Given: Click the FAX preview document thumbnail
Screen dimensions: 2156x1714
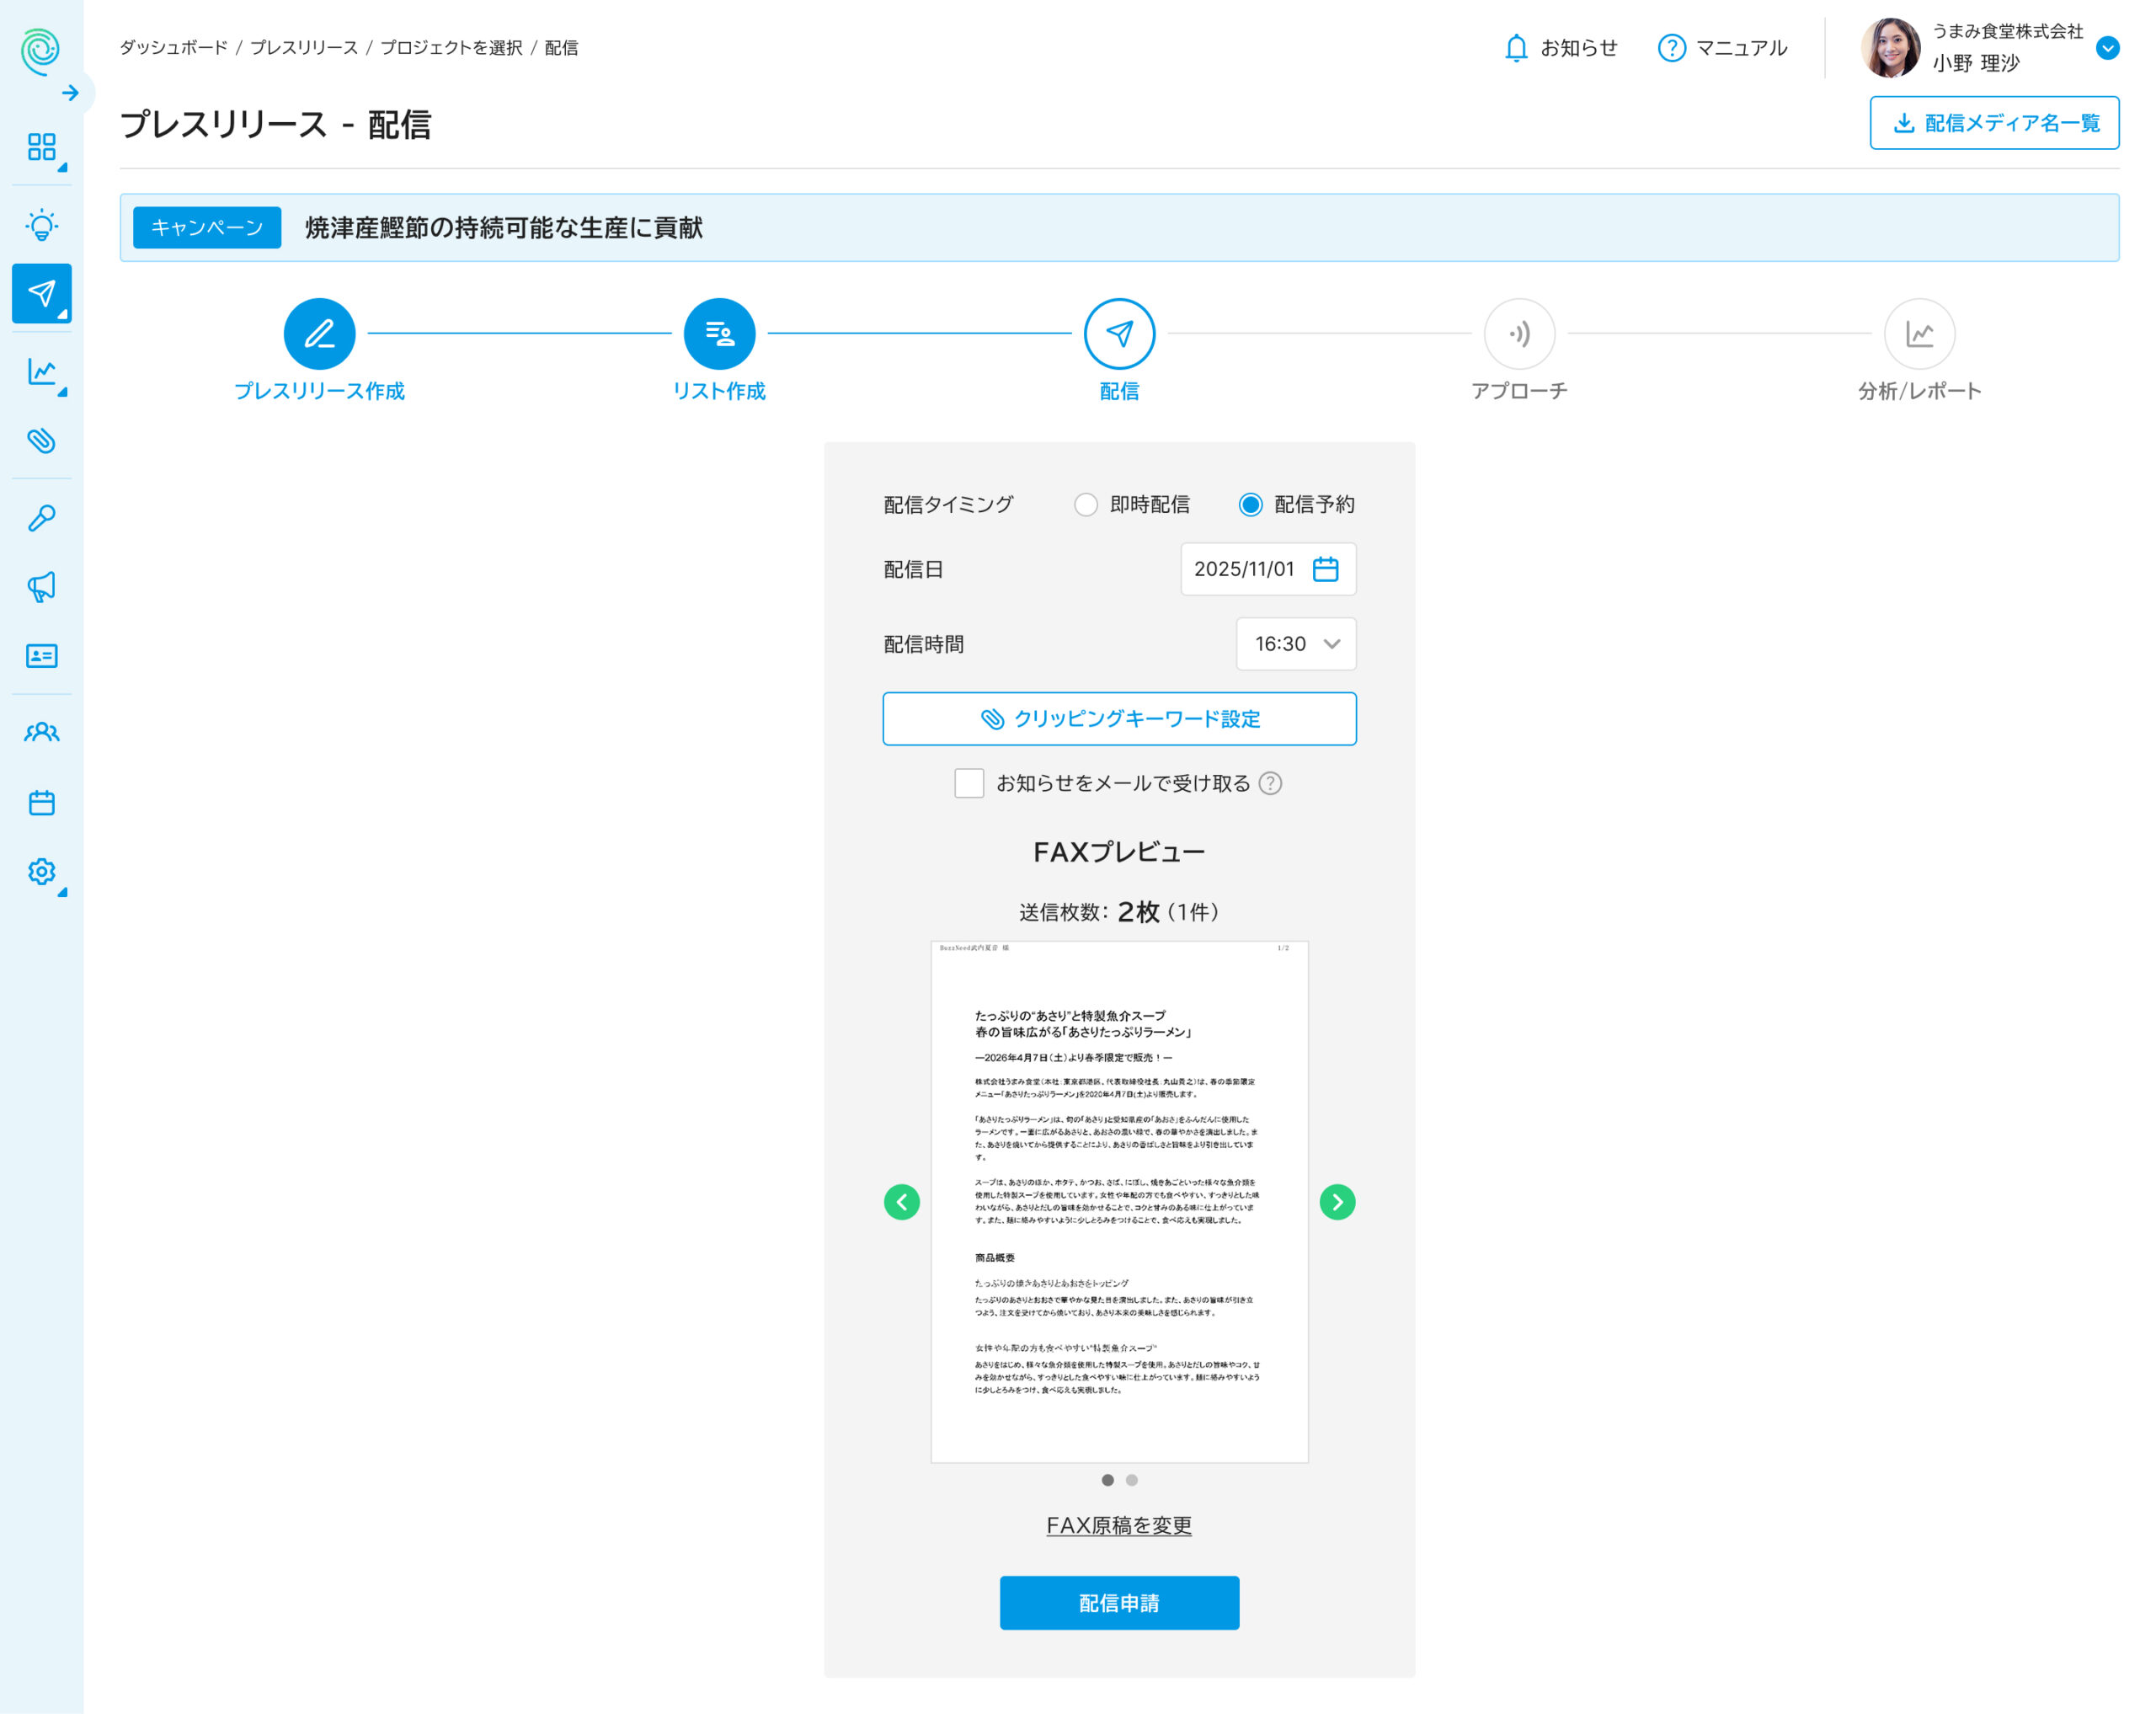Looking at the screenshot, I should [x=1118, y=1200].
